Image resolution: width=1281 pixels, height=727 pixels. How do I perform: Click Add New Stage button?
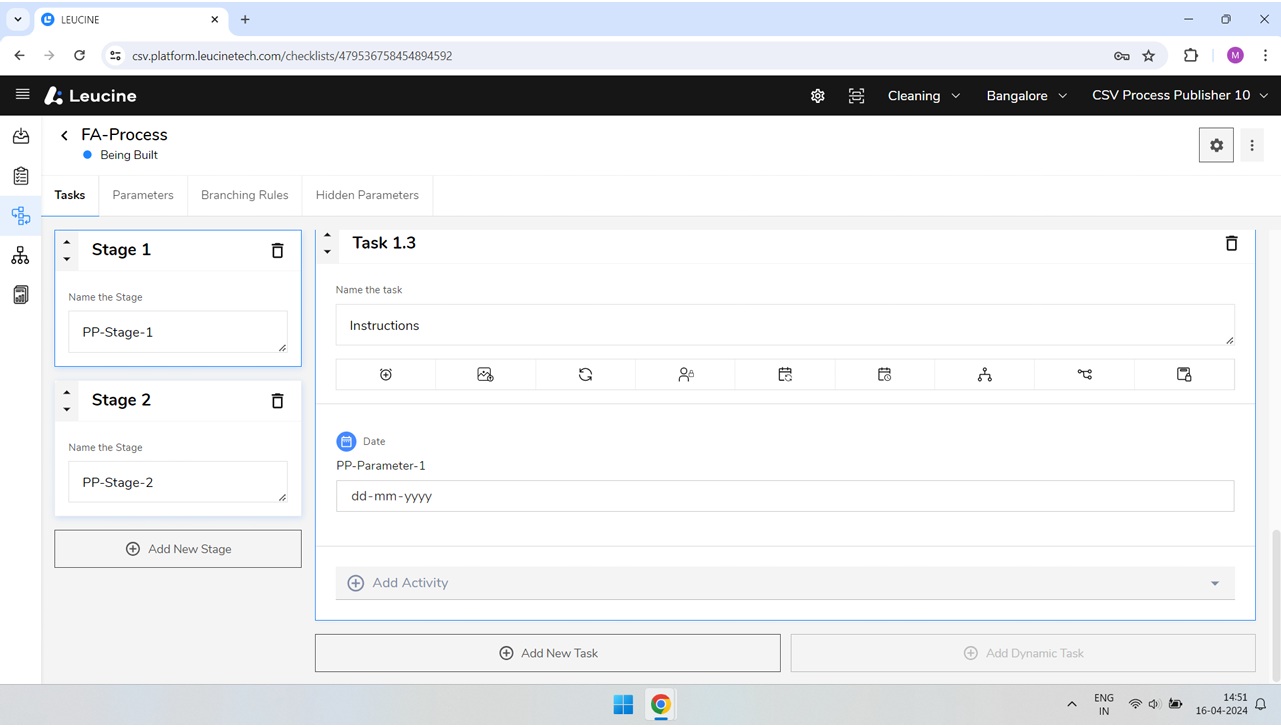click(178, 549)
